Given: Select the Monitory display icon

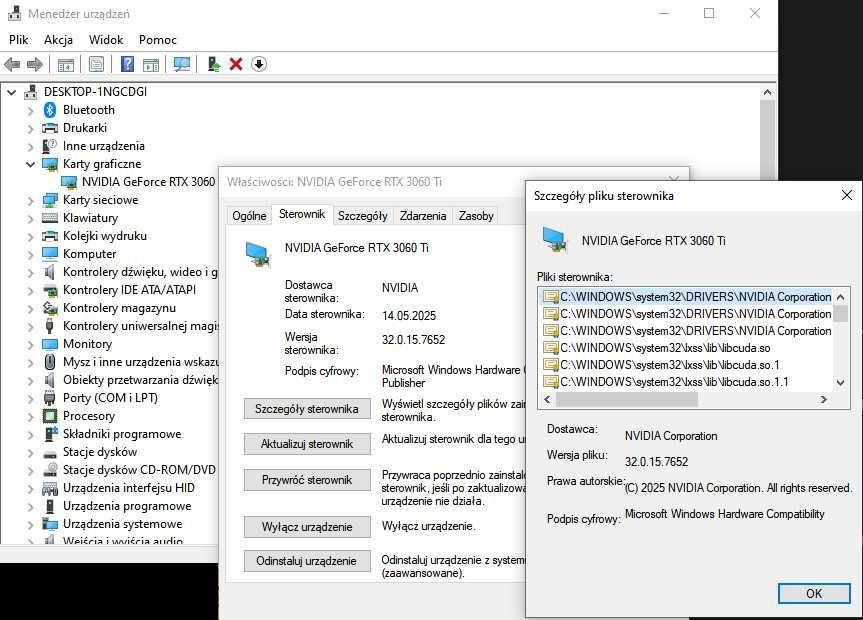Looking at the screenshot, I should coord(50,344).
